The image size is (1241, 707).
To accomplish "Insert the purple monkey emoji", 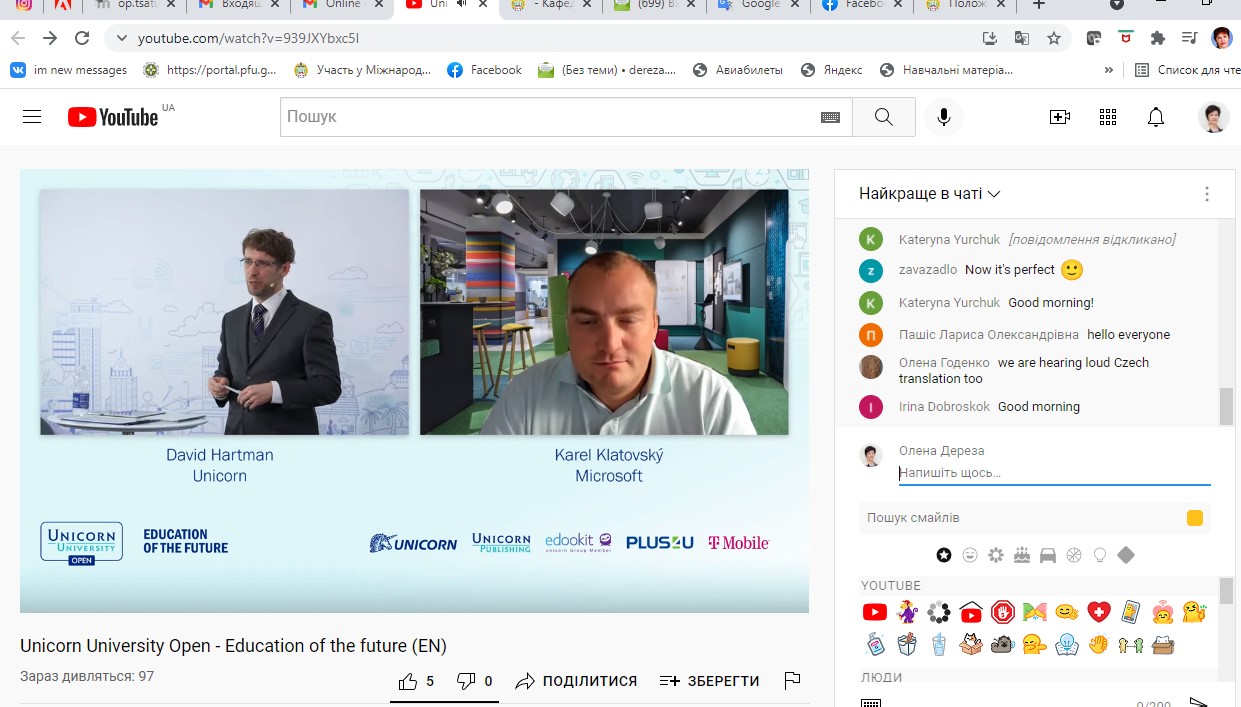I will click(x=907, y=612).
